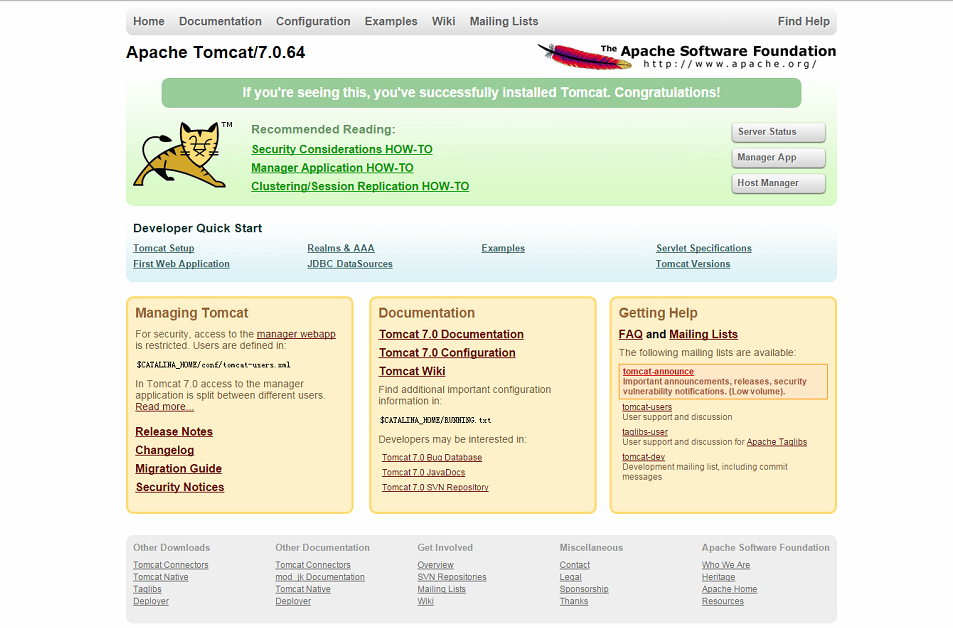The width and height of the screenshot is (953, 628).
Task: Open the Host Manager button
Action: coord(778,183)
